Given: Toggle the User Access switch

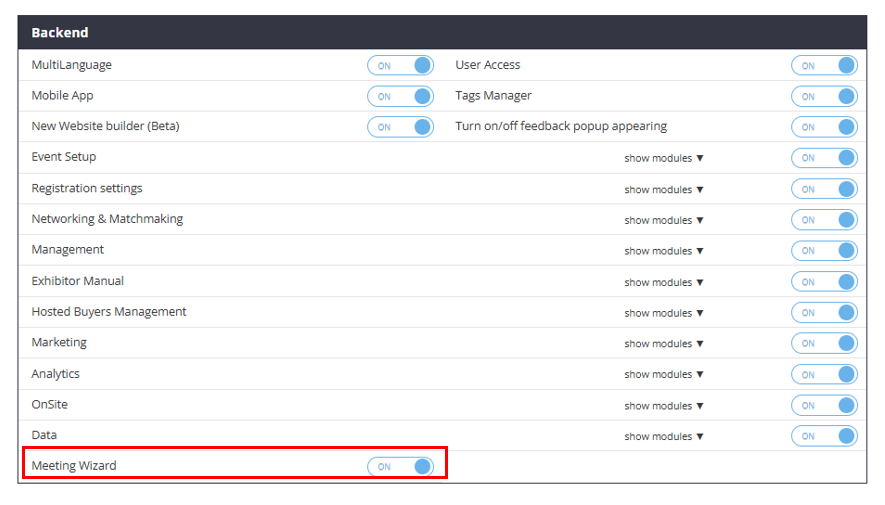Looking at the screenshot, I should [824, 66].
